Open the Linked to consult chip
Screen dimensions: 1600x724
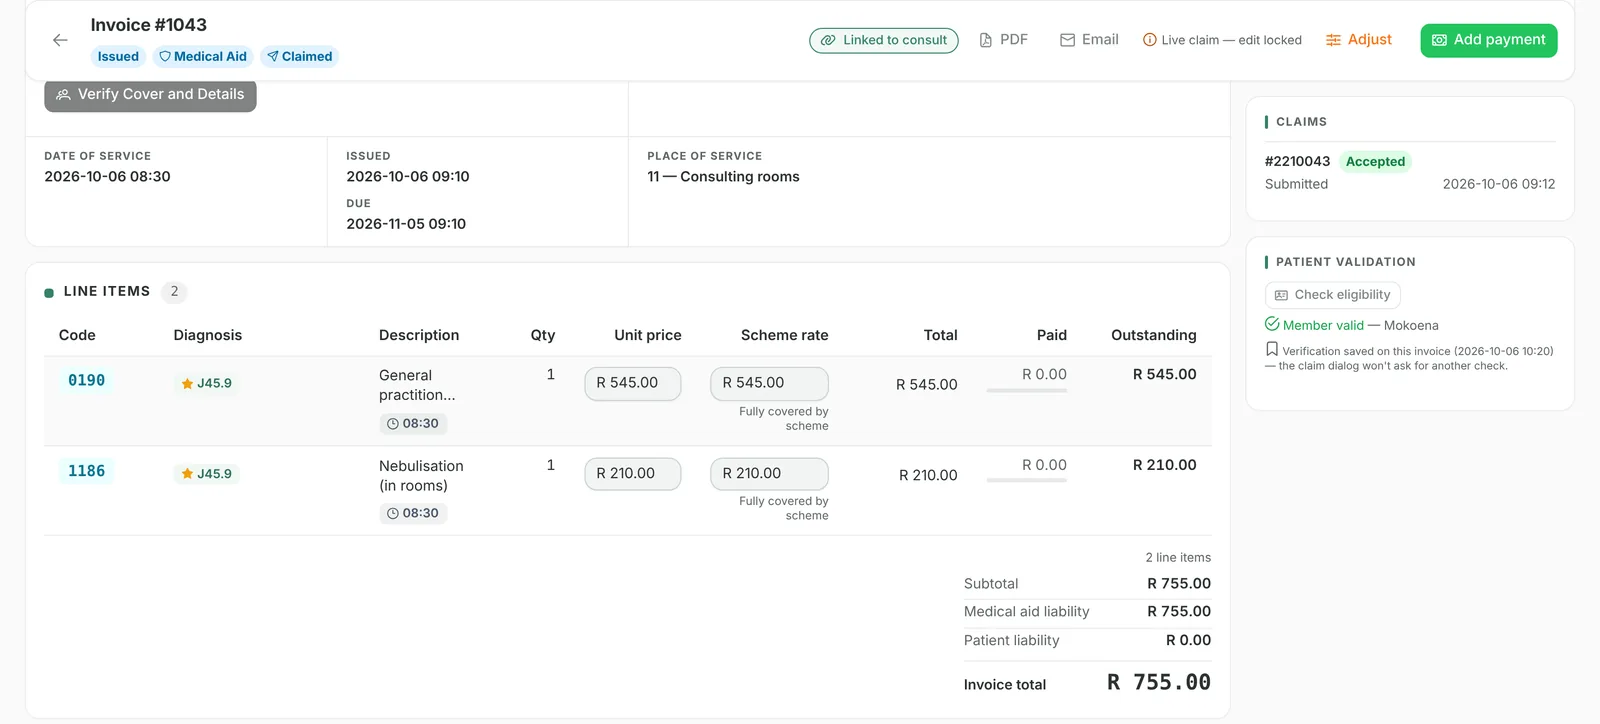(x=884, y=40)
